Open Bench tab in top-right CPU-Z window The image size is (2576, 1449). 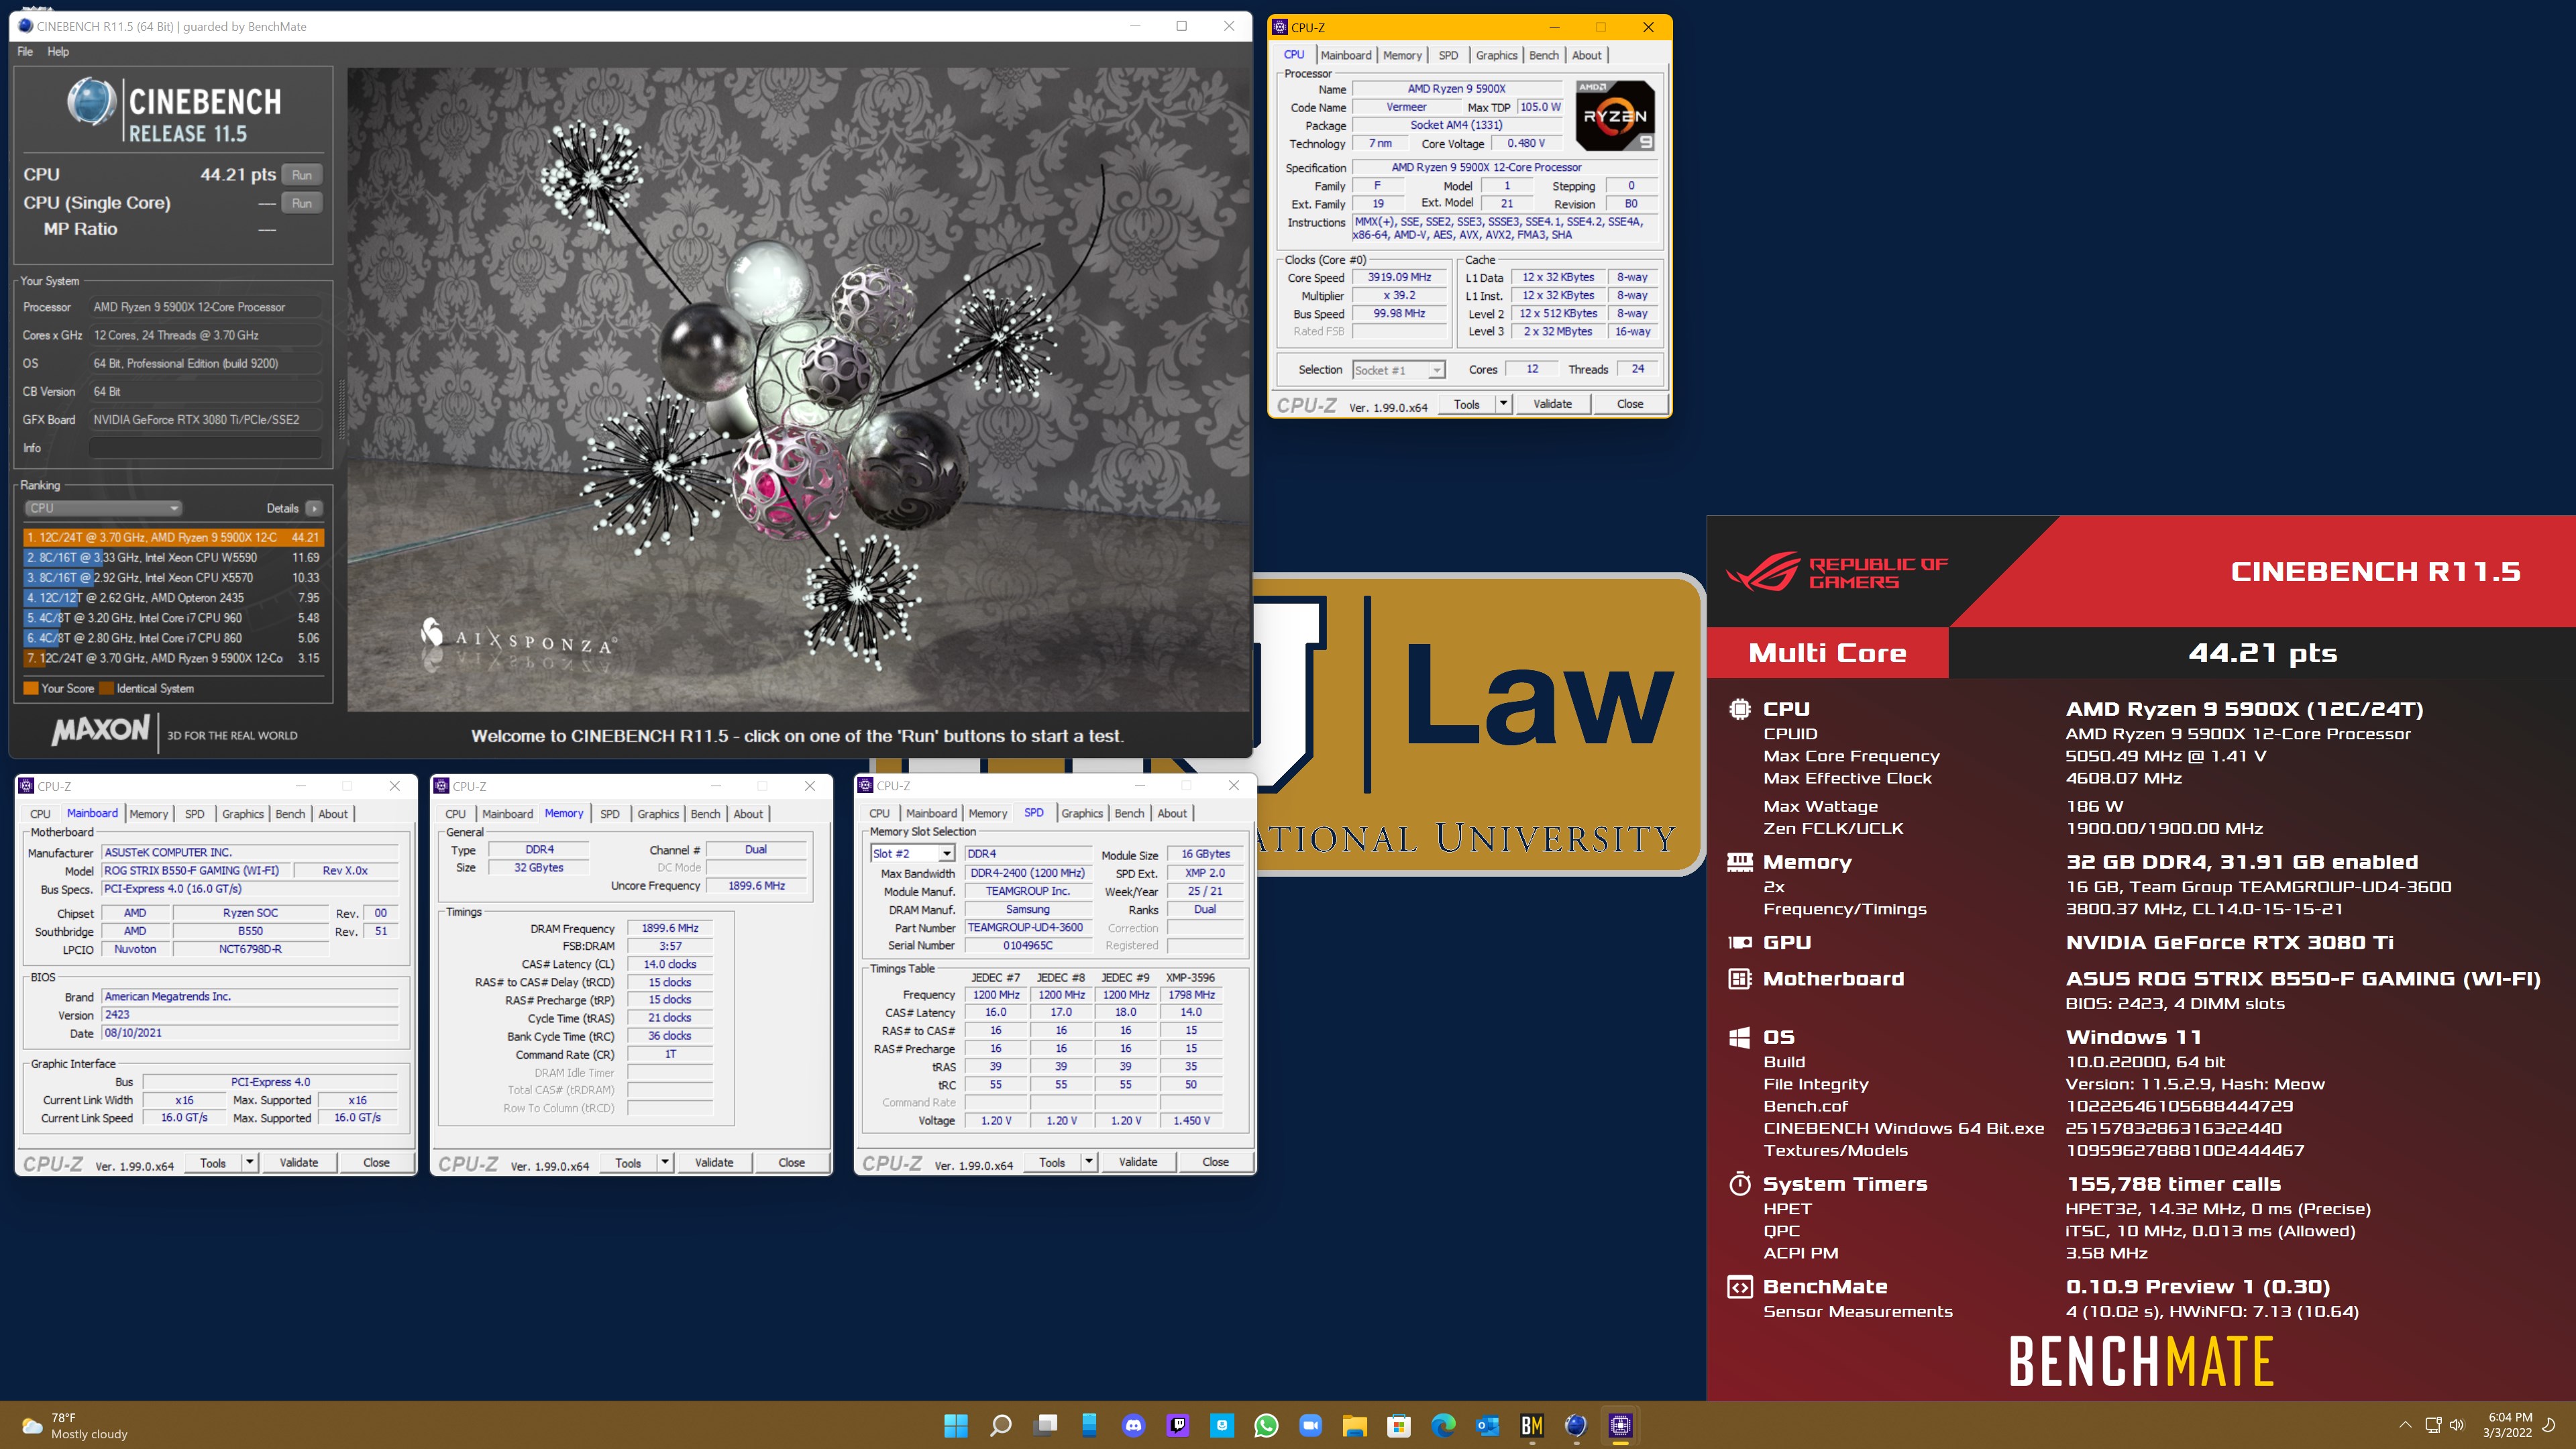click(x=1543, y=55)
